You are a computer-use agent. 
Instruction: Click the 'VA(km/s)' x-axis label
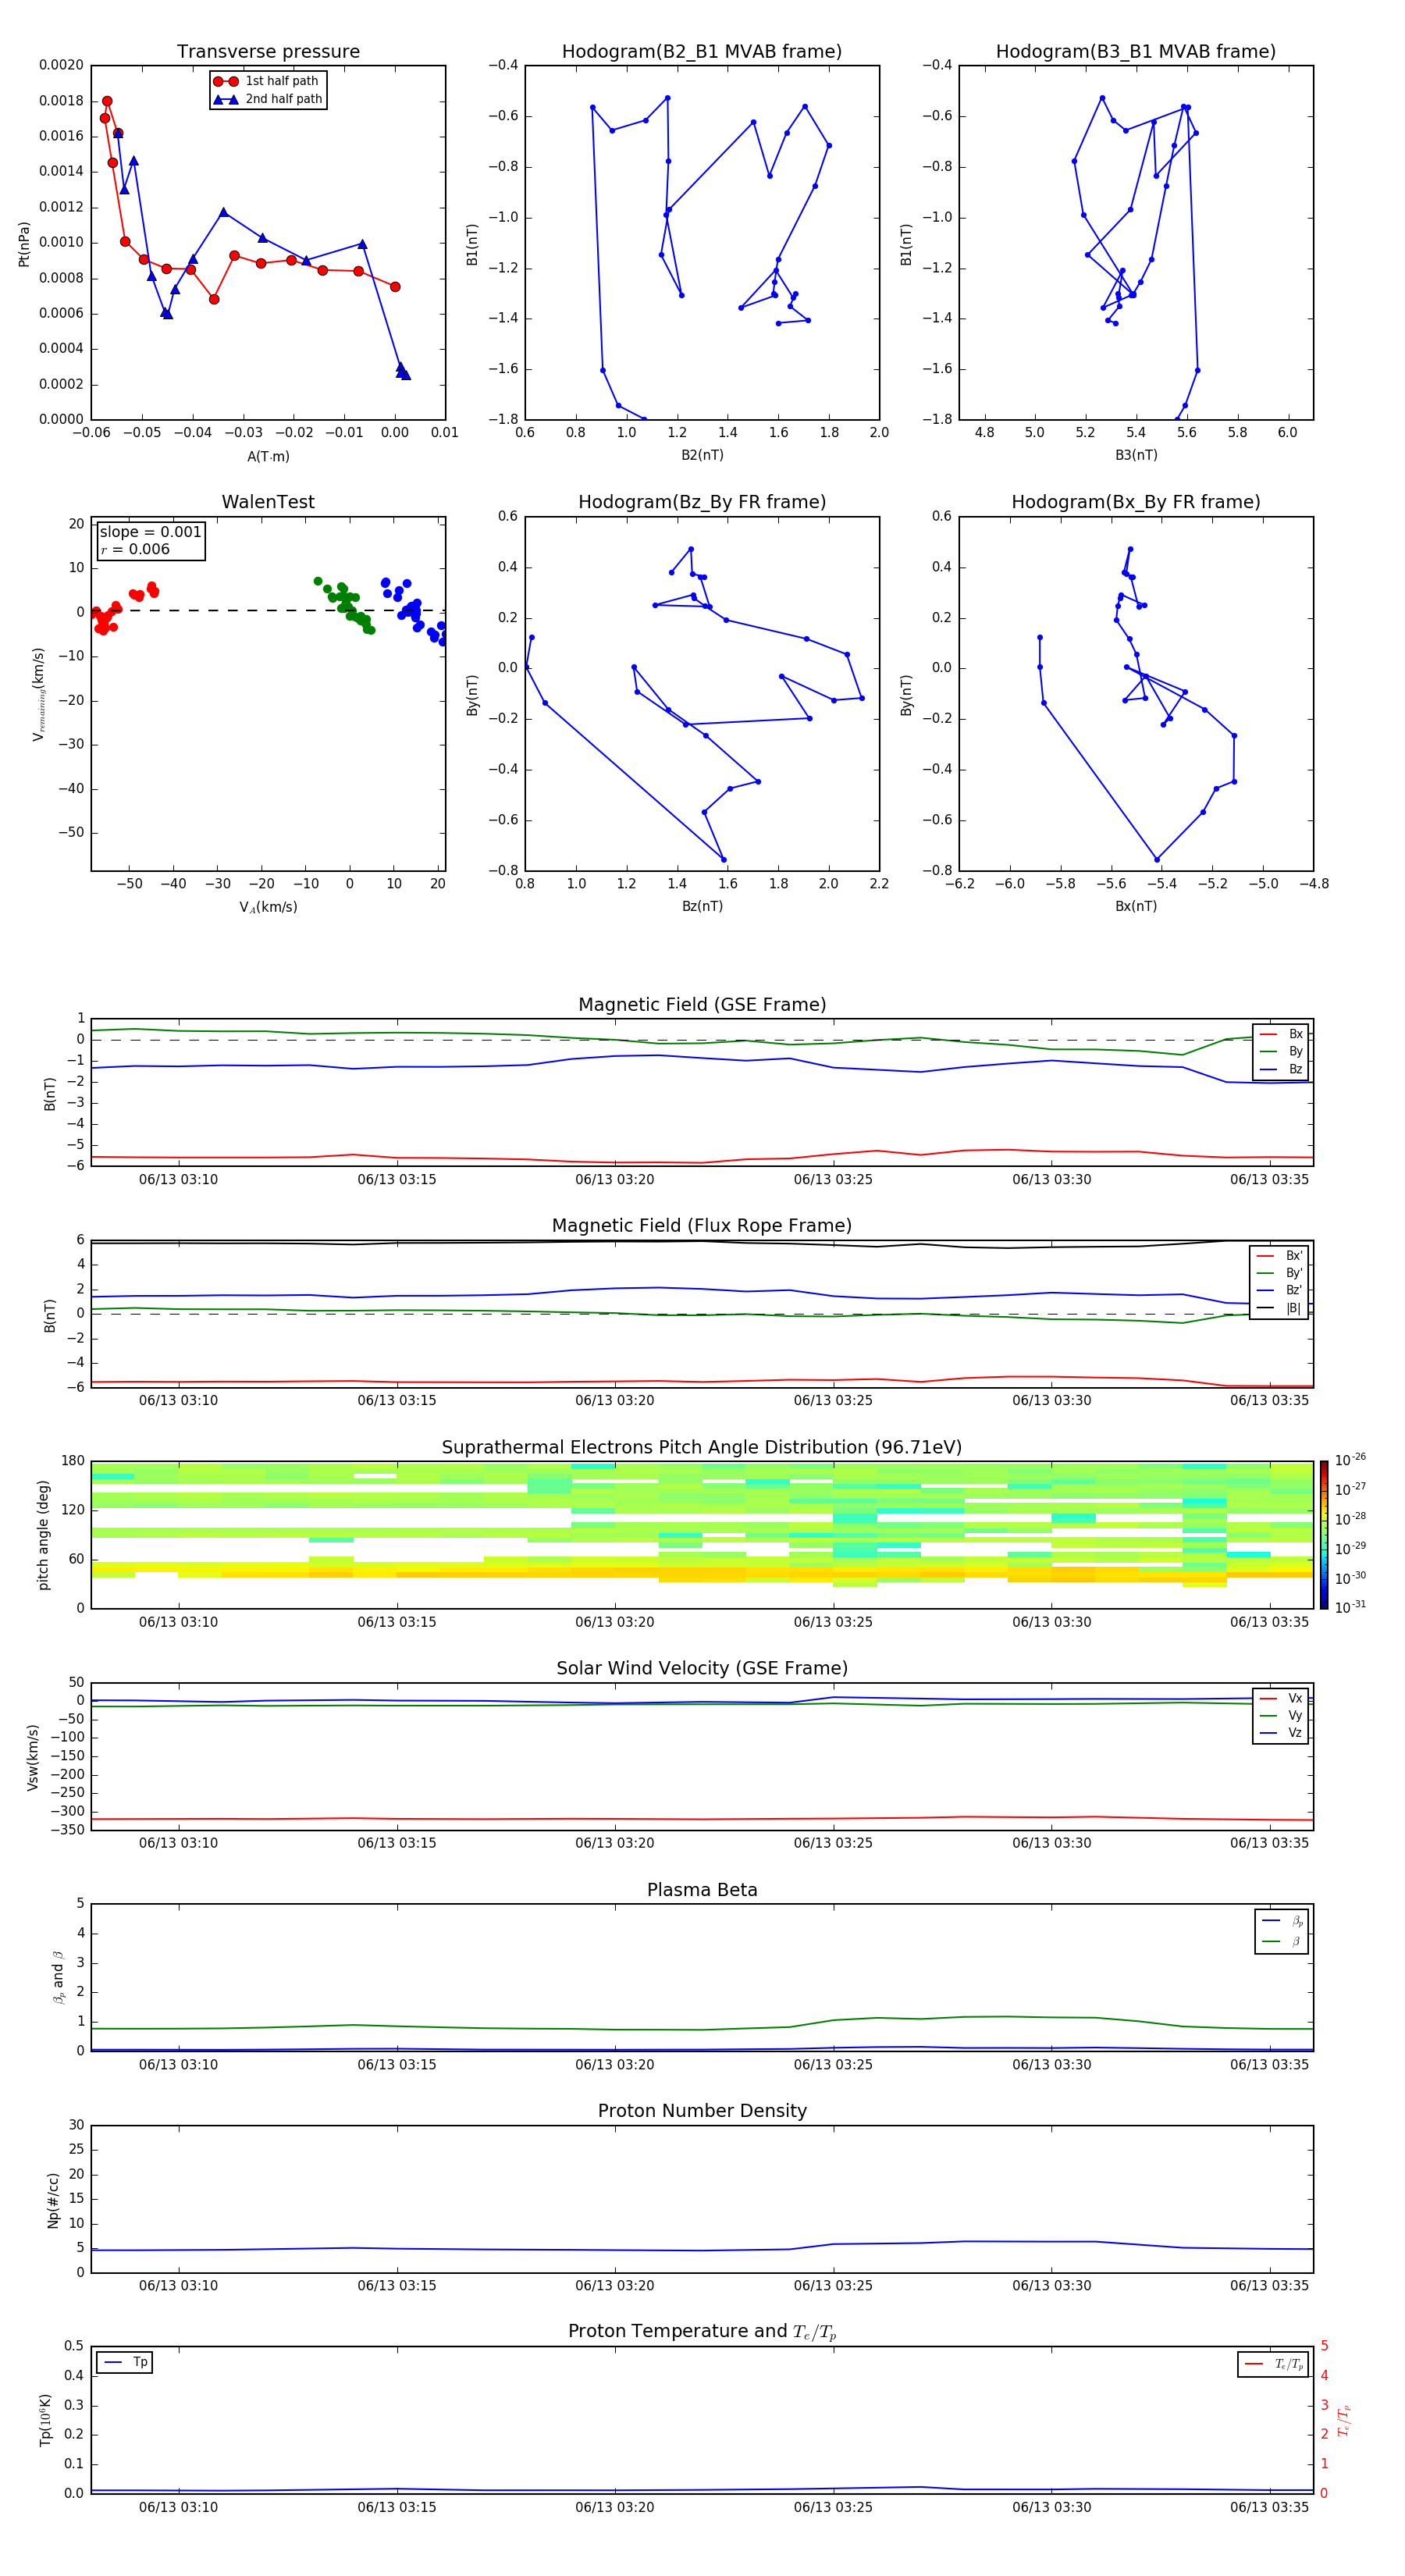tap(268, 907)
